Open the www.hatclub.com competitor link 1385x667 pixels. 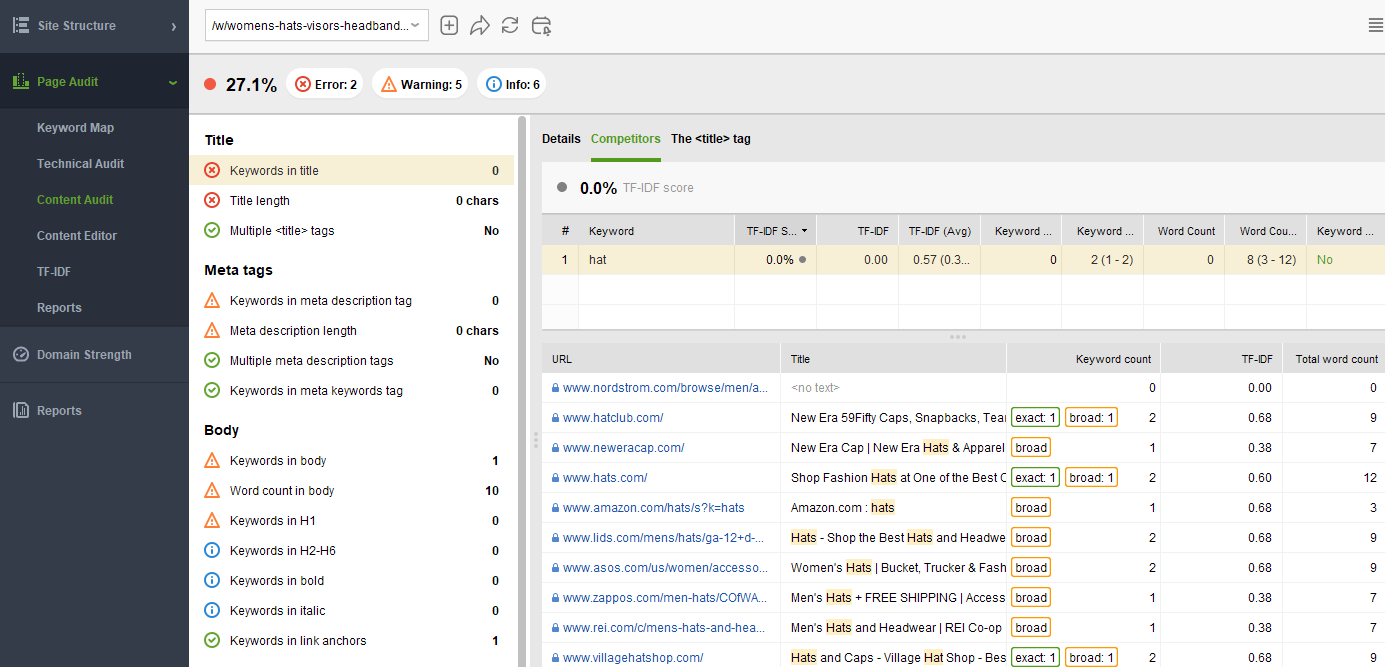point(613,418)
